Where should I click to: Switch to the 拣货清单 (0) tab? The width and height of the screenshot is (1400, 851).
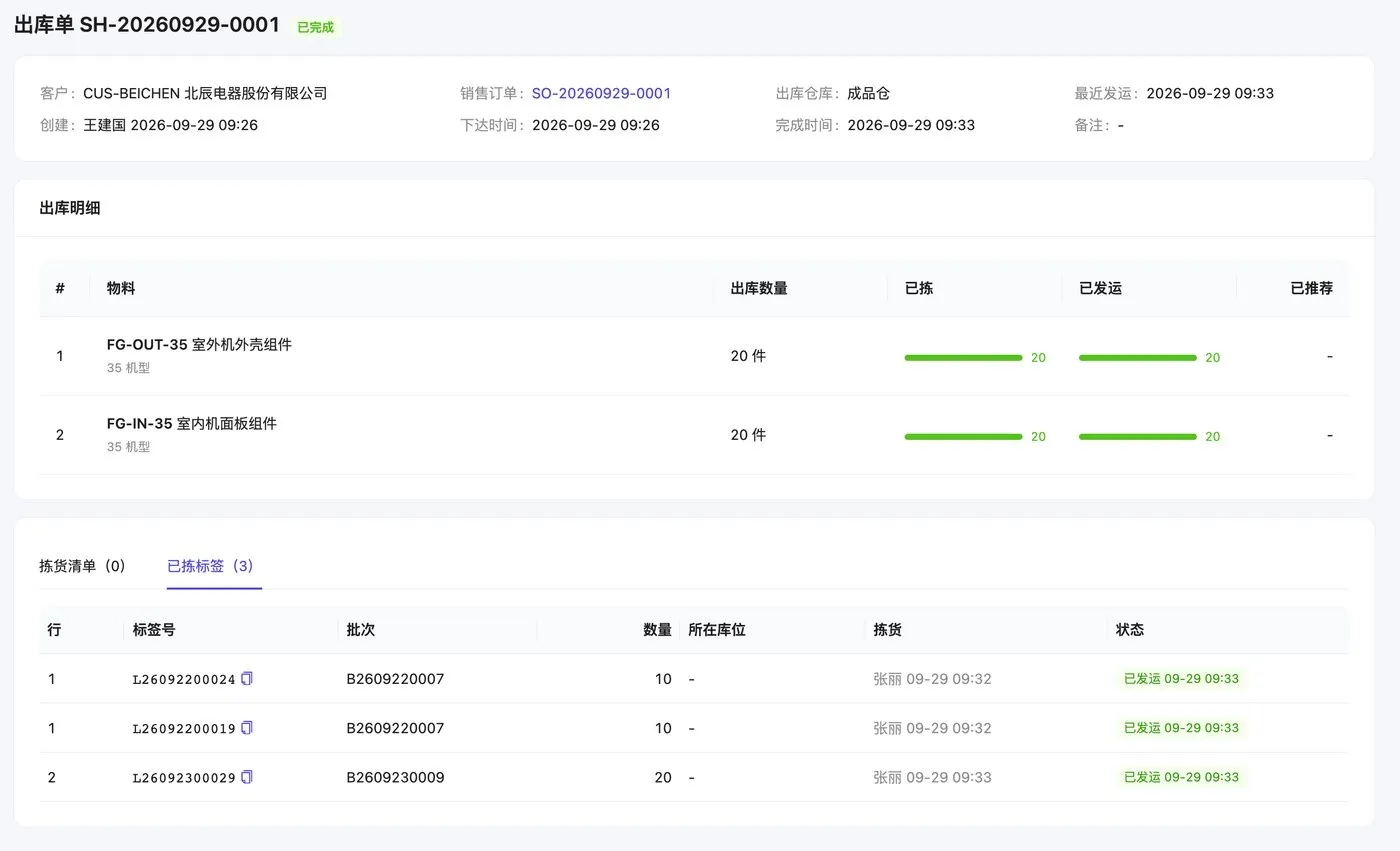(83, 566)
